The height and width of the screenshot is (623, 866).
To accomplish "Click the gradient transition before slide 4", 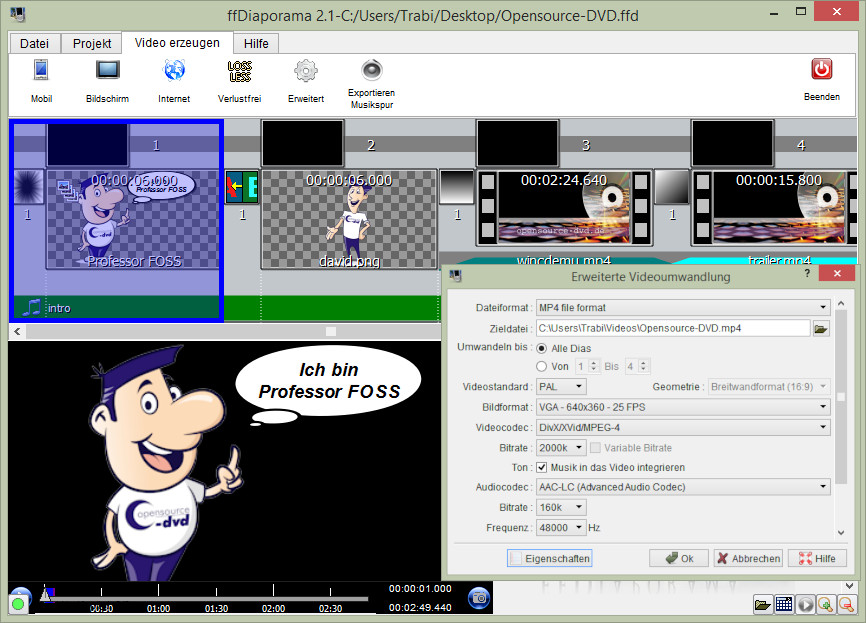I will coord(672,187).
